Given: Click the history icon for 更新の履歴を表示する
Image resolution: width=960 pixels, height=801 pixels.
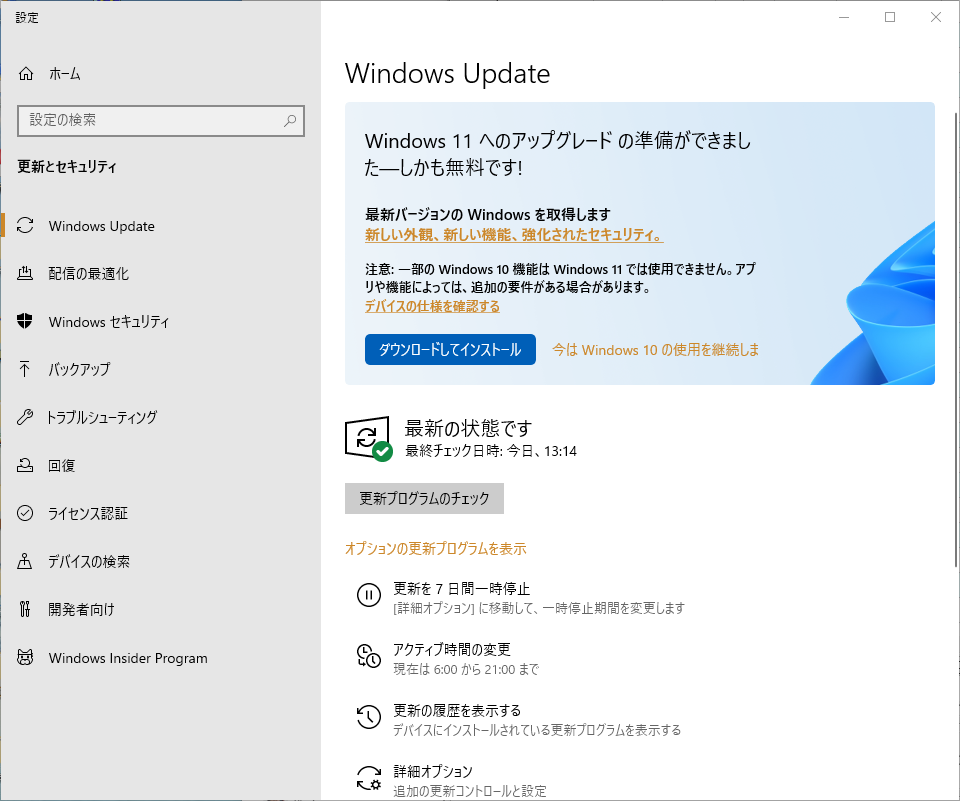Looking at the screenshot, I should click(x=369, y=716).
